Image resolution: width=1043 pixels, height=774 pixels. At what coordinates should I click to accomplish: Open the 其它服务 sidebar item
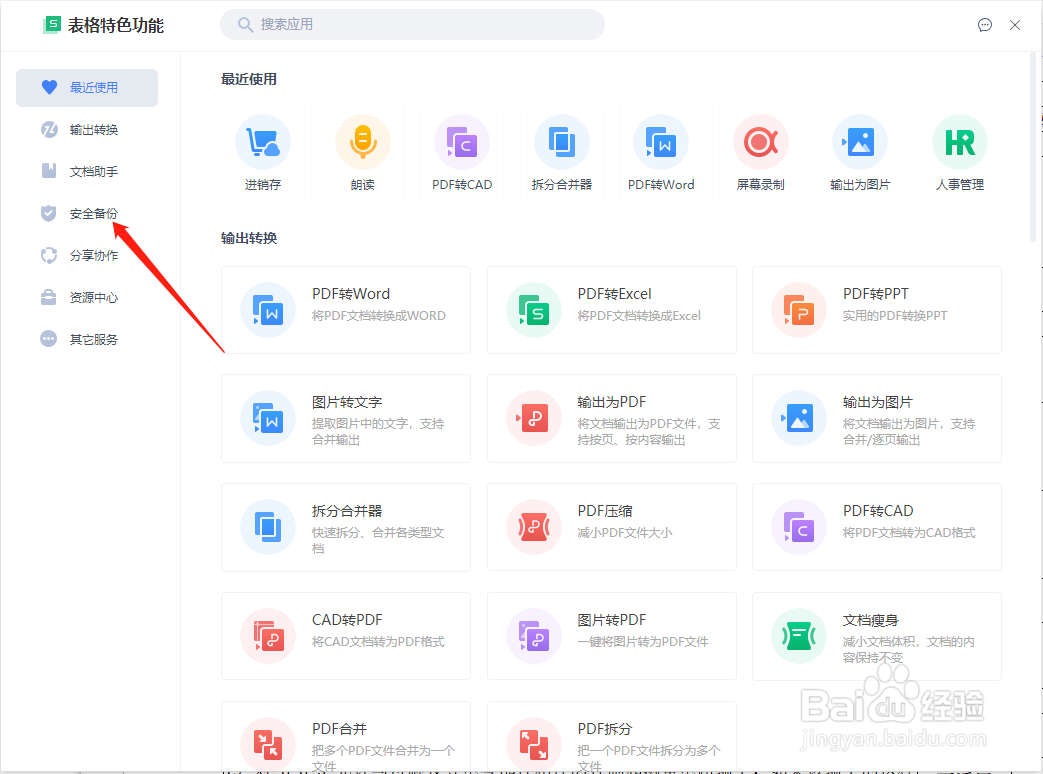coord(86,339)
